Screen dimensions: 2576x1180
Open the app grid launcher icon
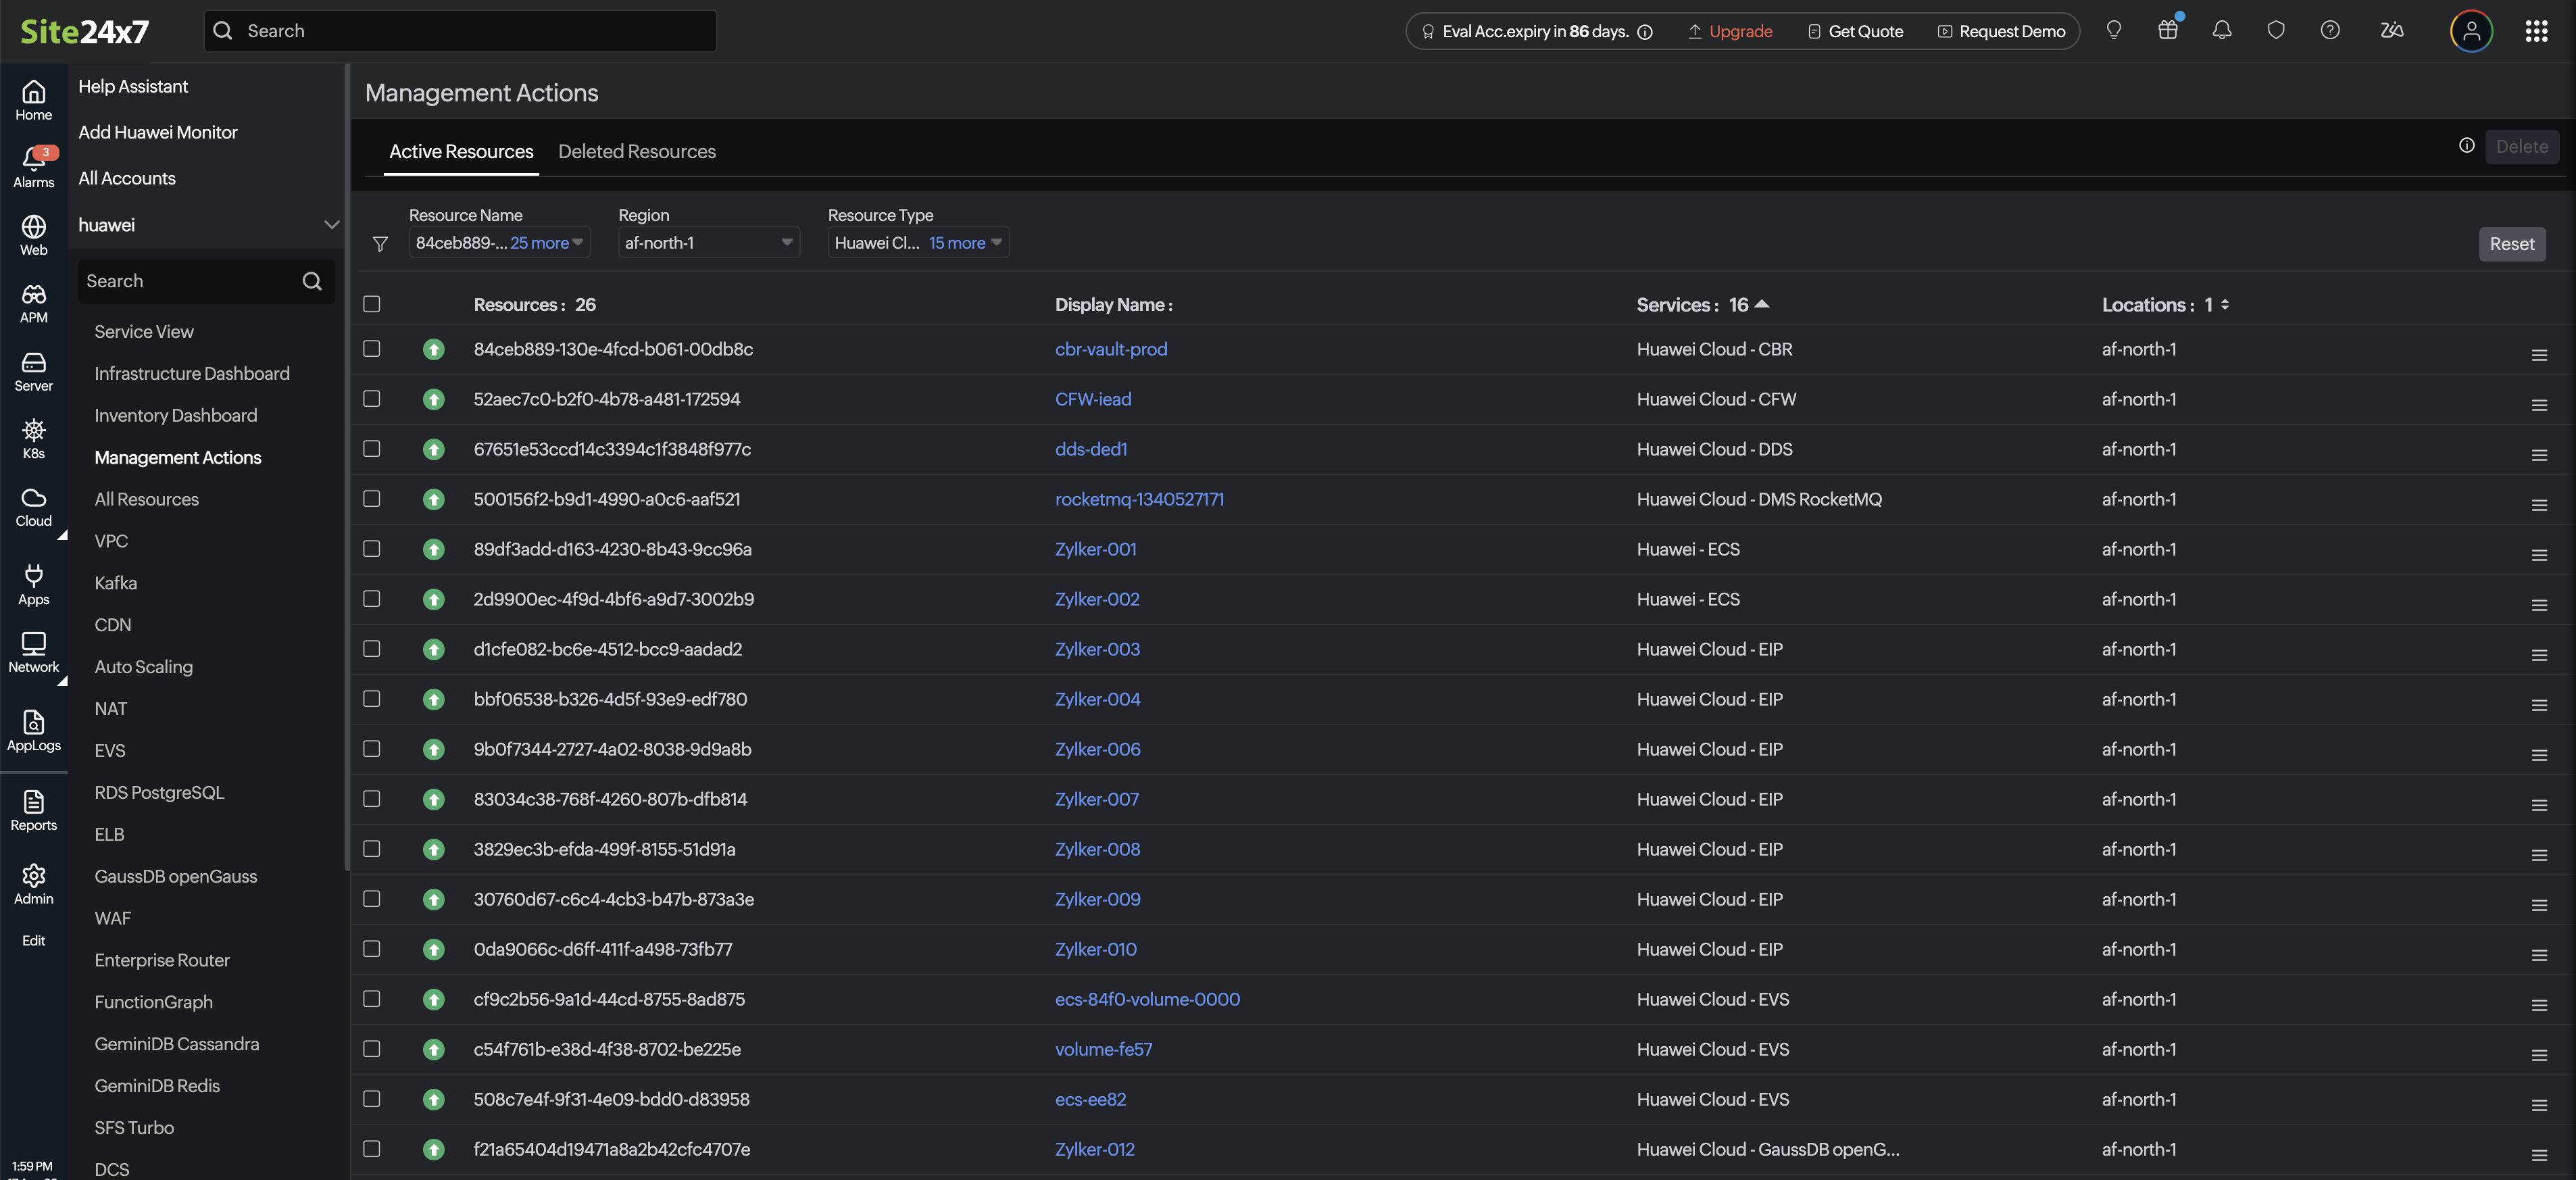coord(2535,31)
